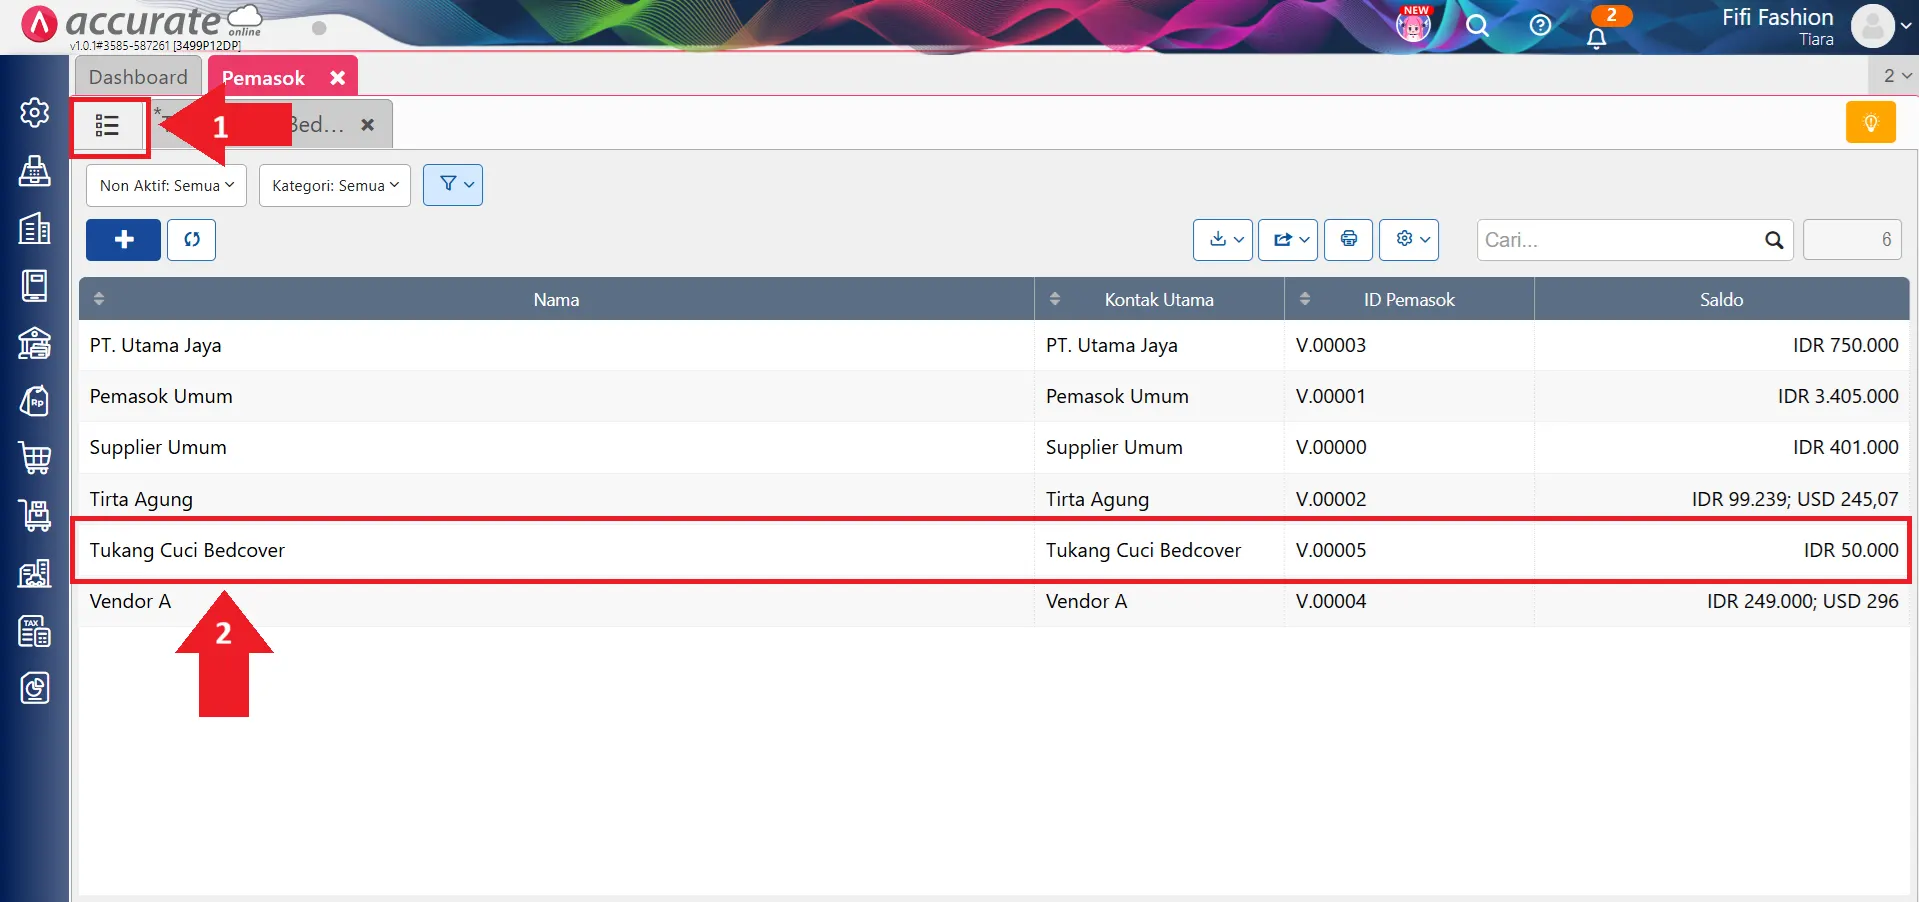Screen dimensions: 1919x902
Task: Click the blue add new supplier button
Action: point(123,240)
